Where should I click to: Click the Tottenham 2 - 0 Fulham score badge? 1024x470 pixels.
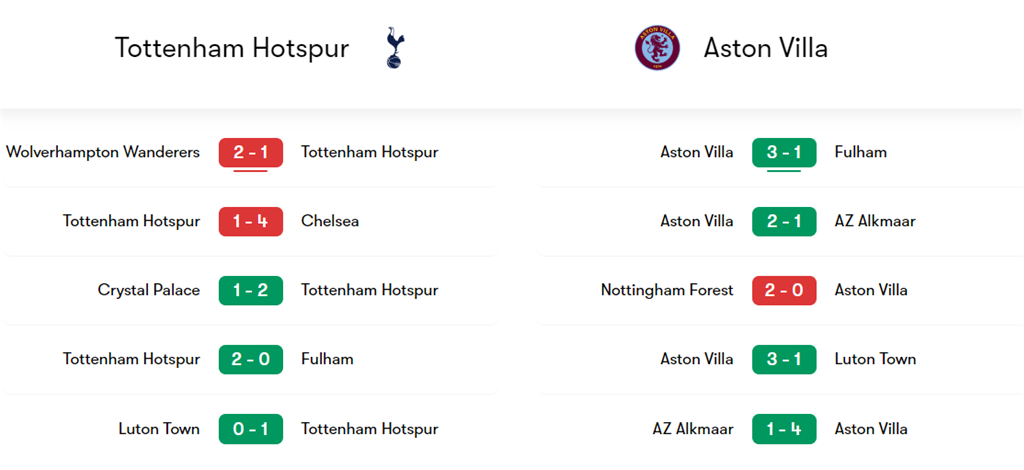pyautogui.click(x=251, y=359)
